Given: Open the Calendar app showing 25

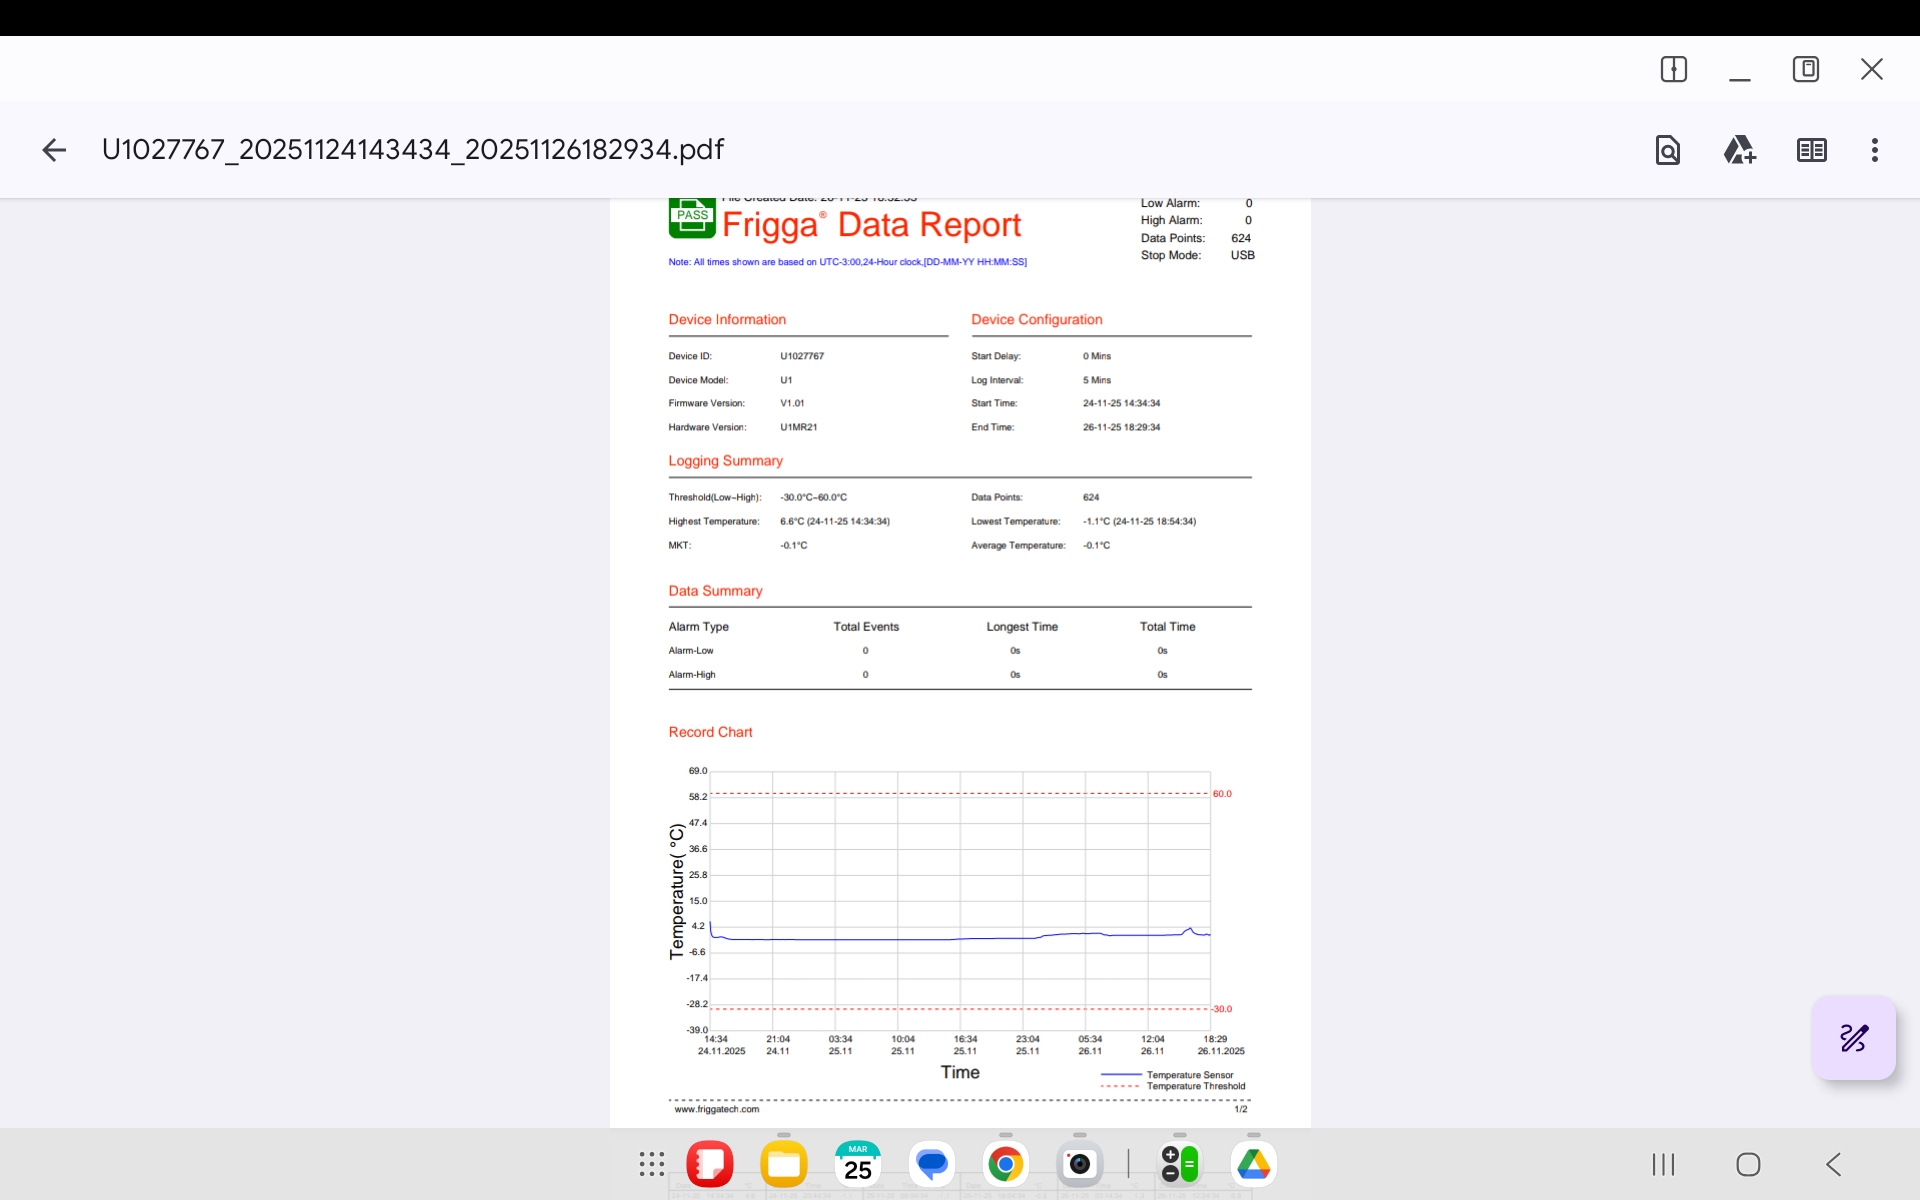Looking at the screenshot, I should 858,1164.
